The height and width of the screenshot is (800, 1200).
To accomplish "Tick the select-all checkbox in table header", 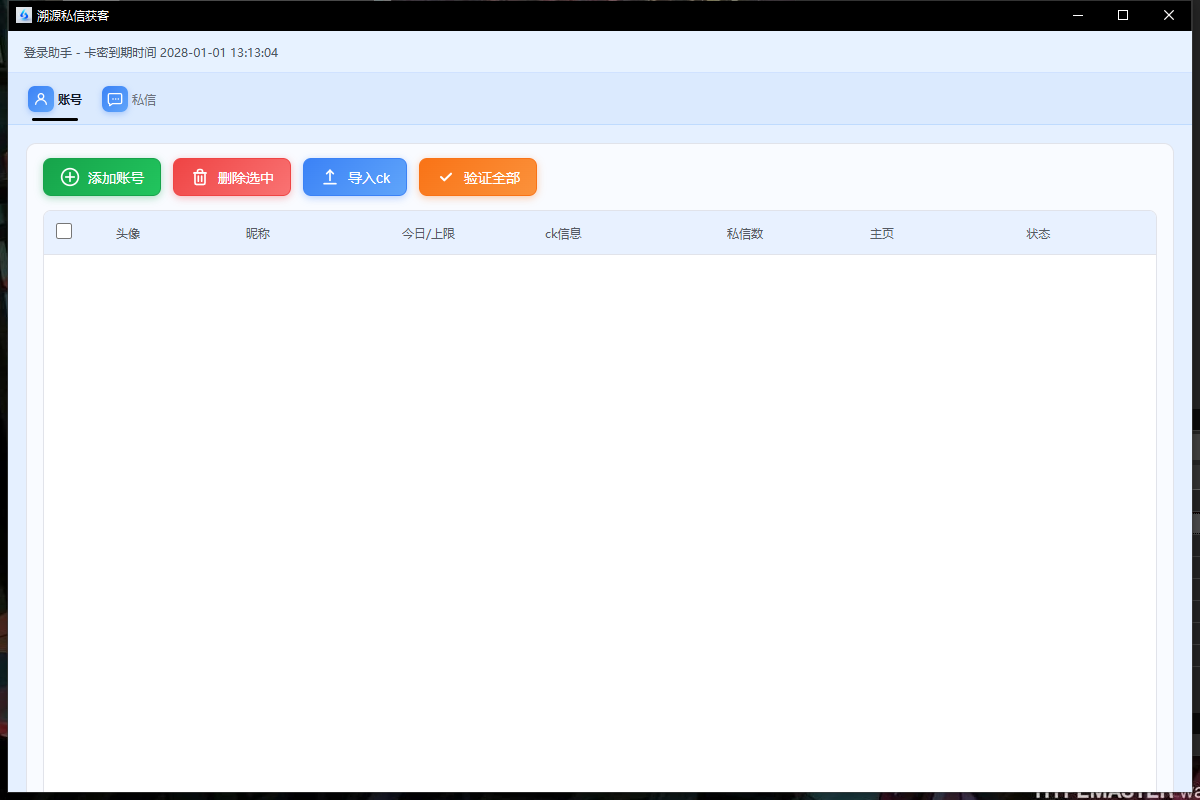I will [64, 231].
